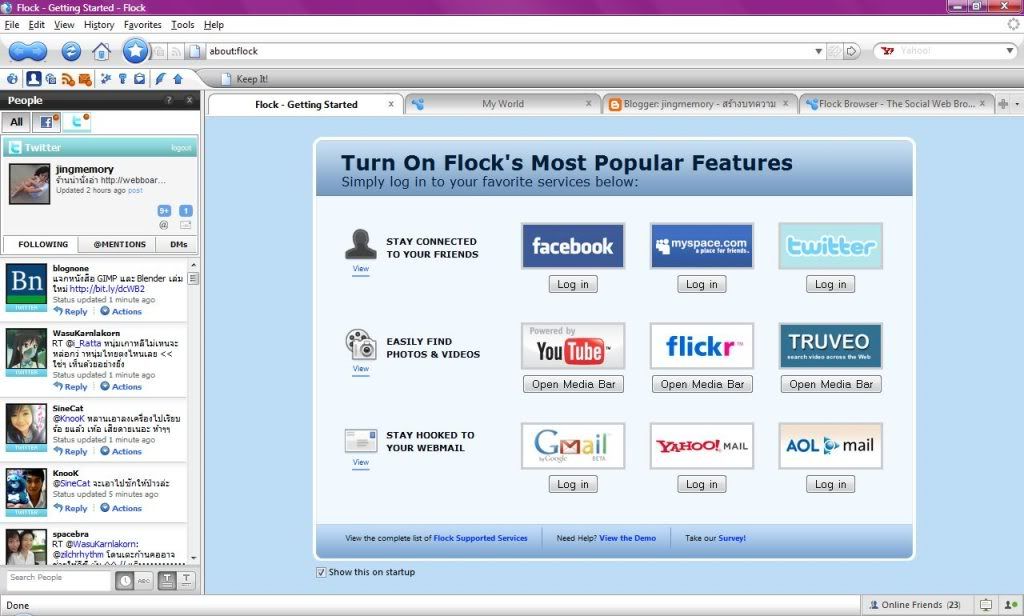Click the back/forward navigation button
The image size is (1024, 616).
(x=27, y=51)
